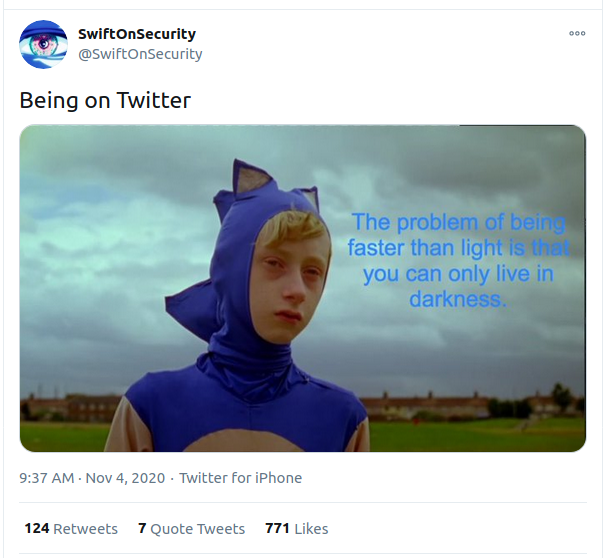Click the tweet text Being on Twitter

[x=105, y=100]
